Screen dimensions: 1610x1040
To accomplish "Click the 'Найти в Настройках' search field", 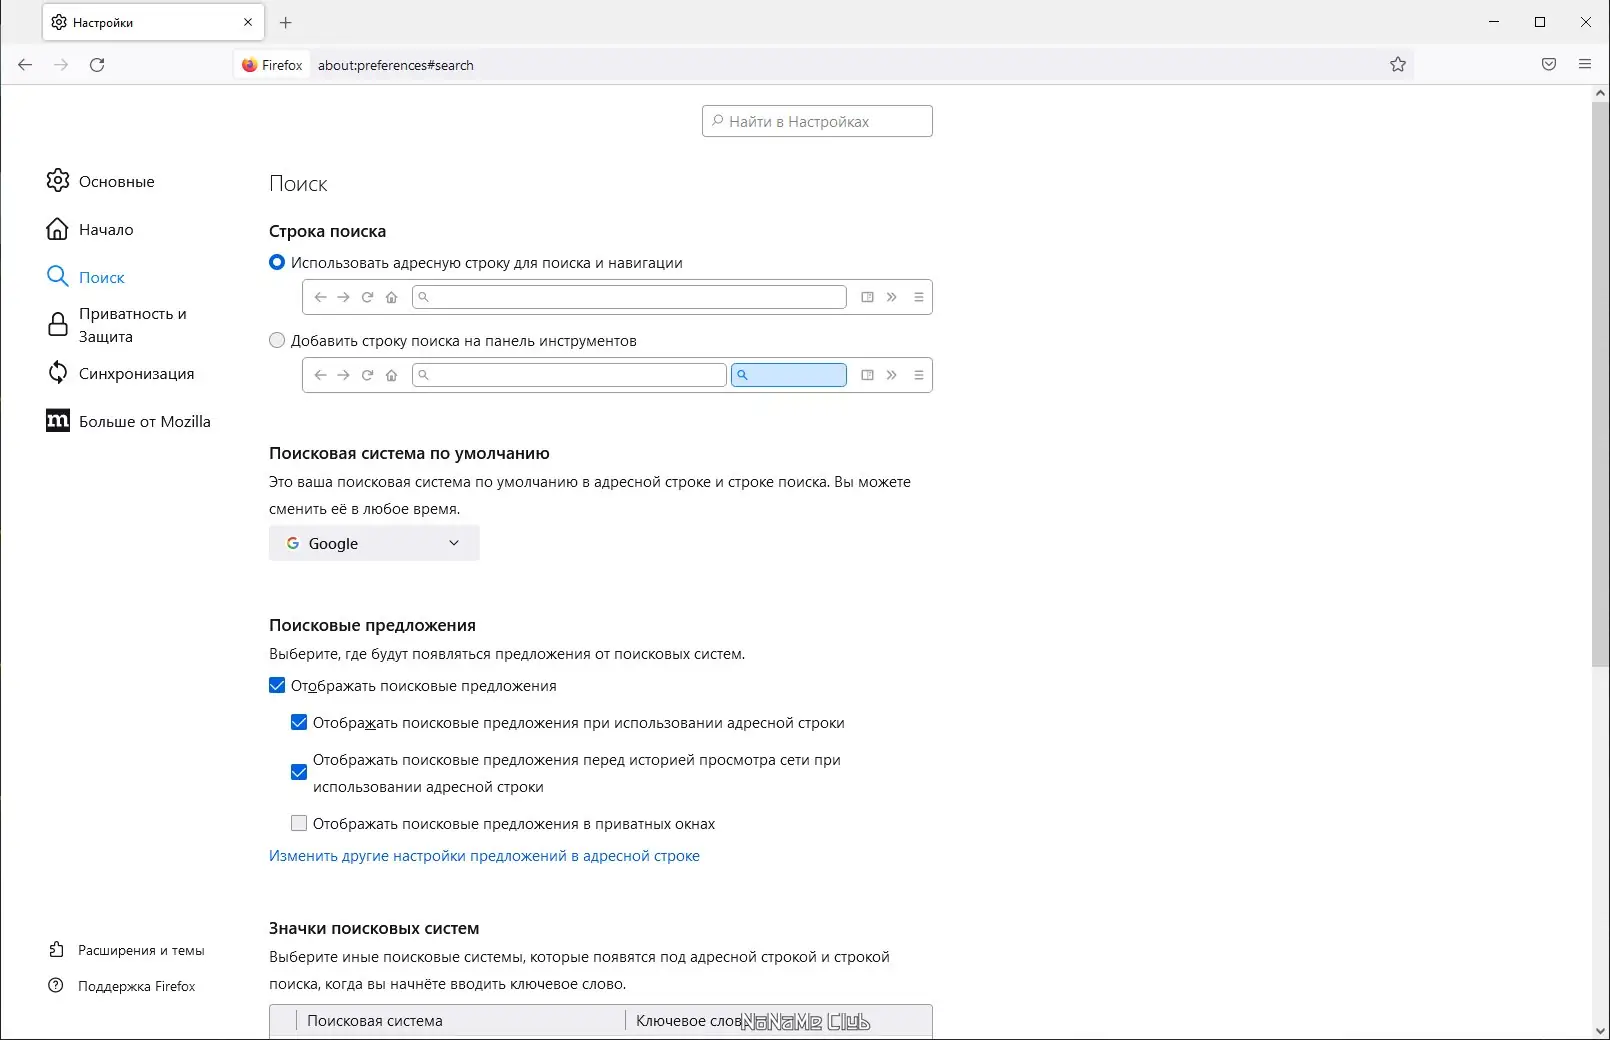I will tap(818, 122).
